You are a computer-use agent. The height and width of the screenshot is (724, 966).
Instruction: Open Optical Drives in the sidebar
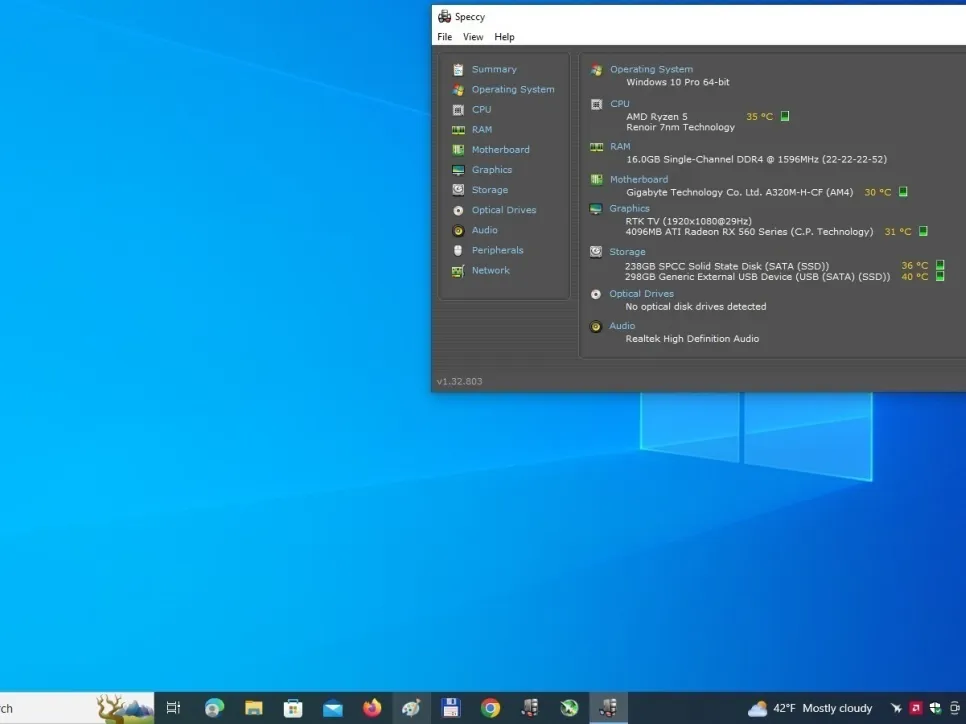503,210
